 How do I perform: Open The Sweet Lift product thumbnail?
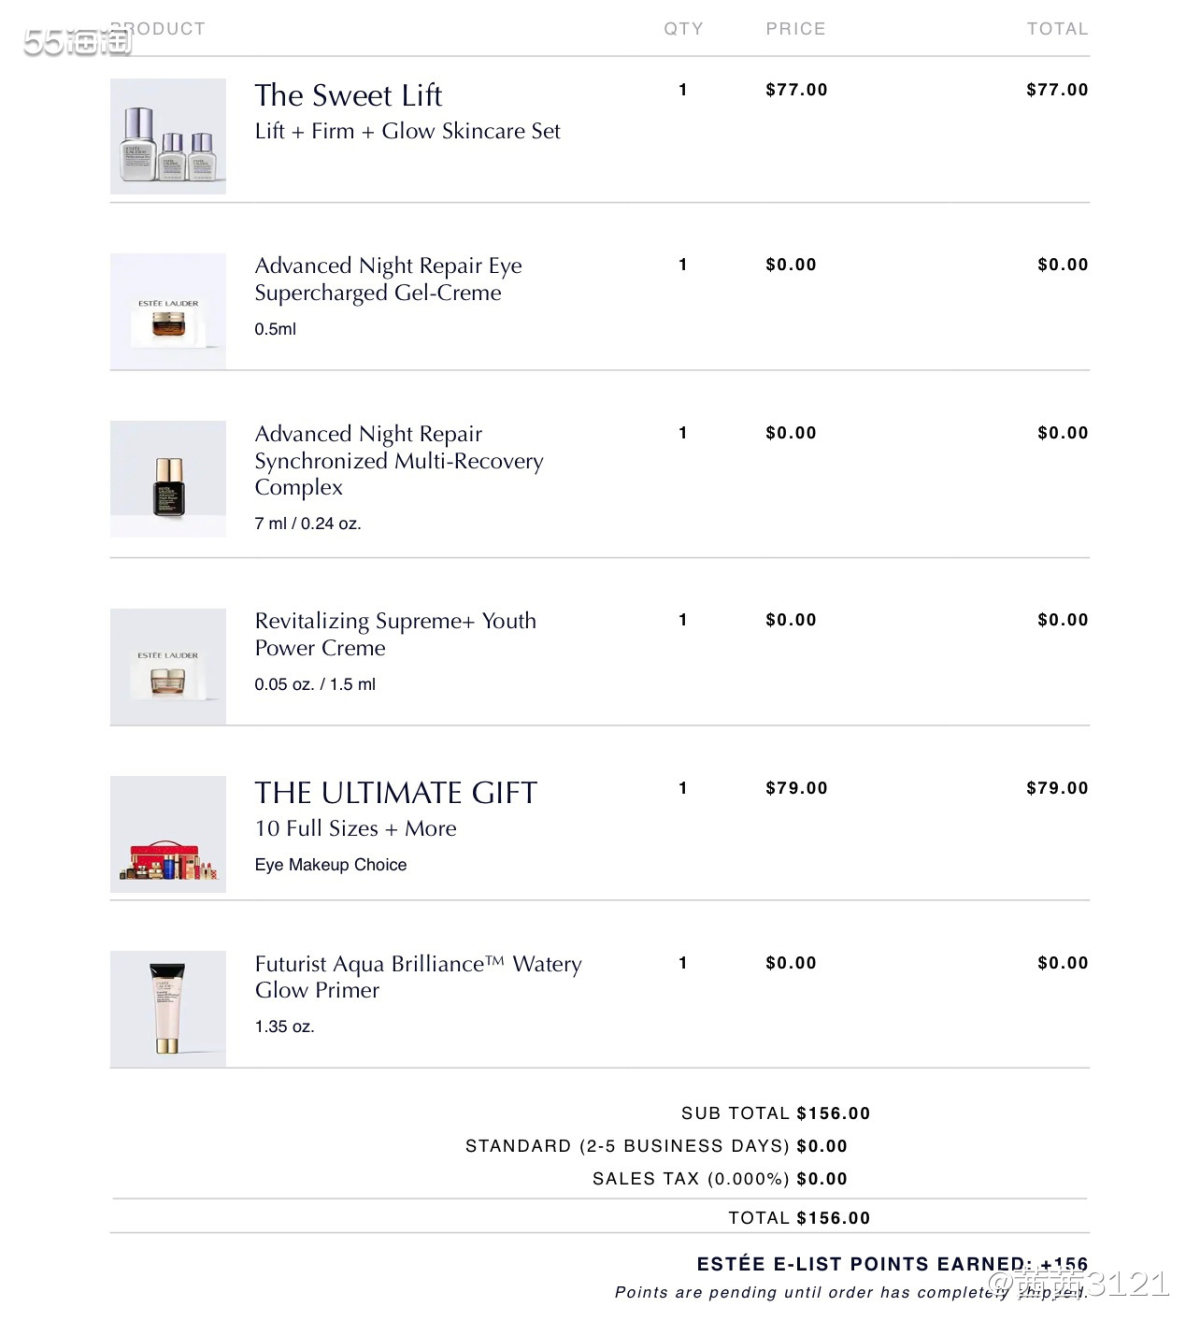(168, 136)
